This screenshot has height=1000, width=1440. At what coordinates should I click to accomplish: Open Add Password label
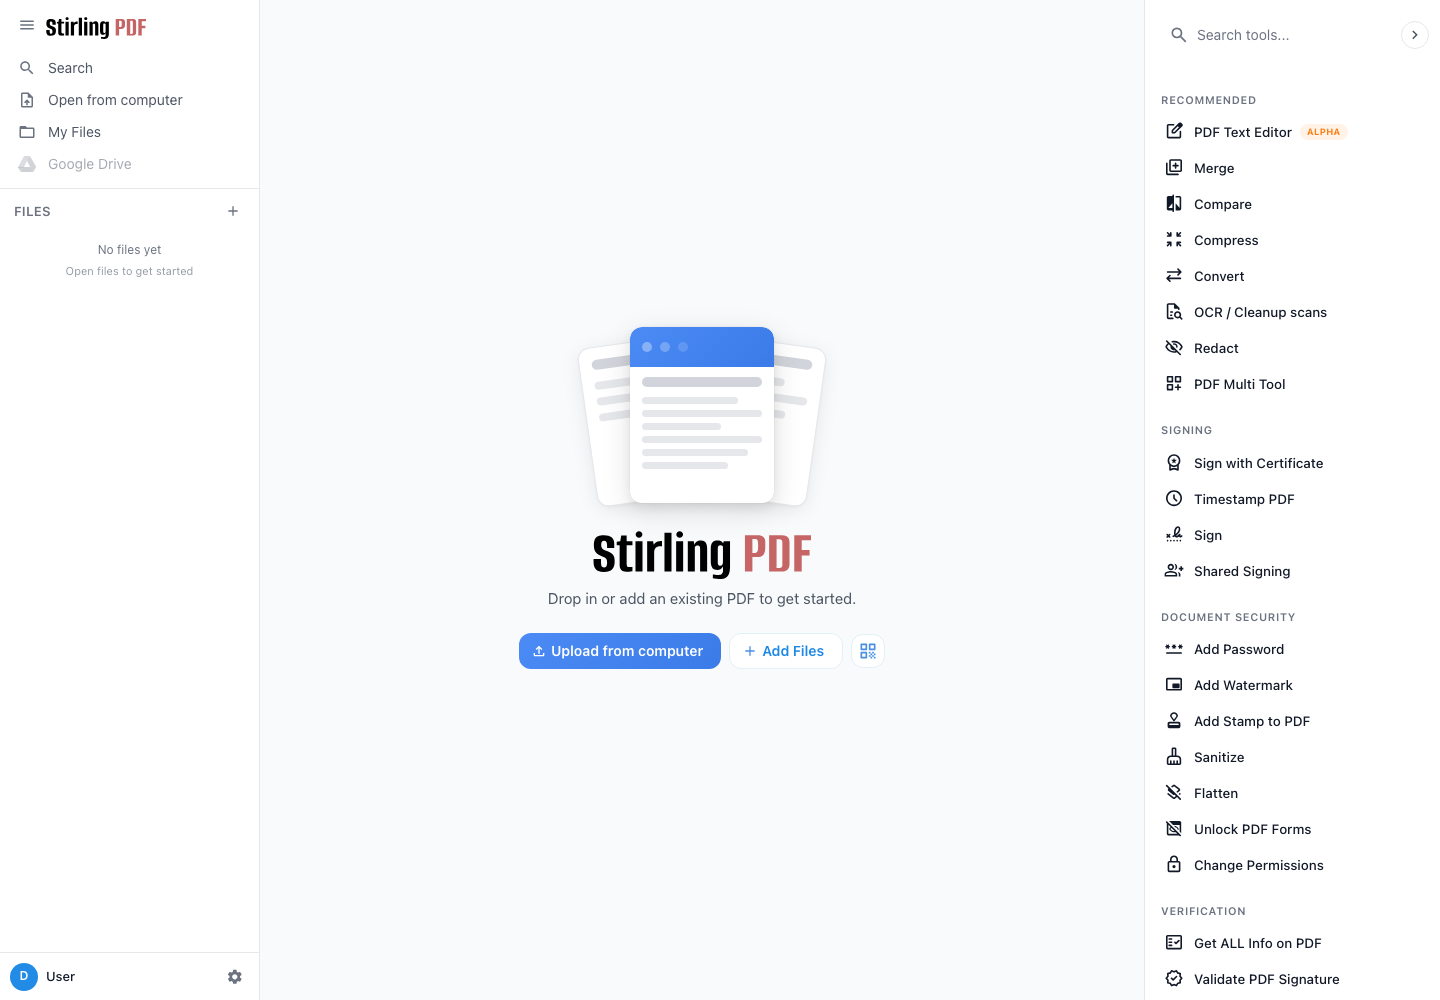point(1239,649)
